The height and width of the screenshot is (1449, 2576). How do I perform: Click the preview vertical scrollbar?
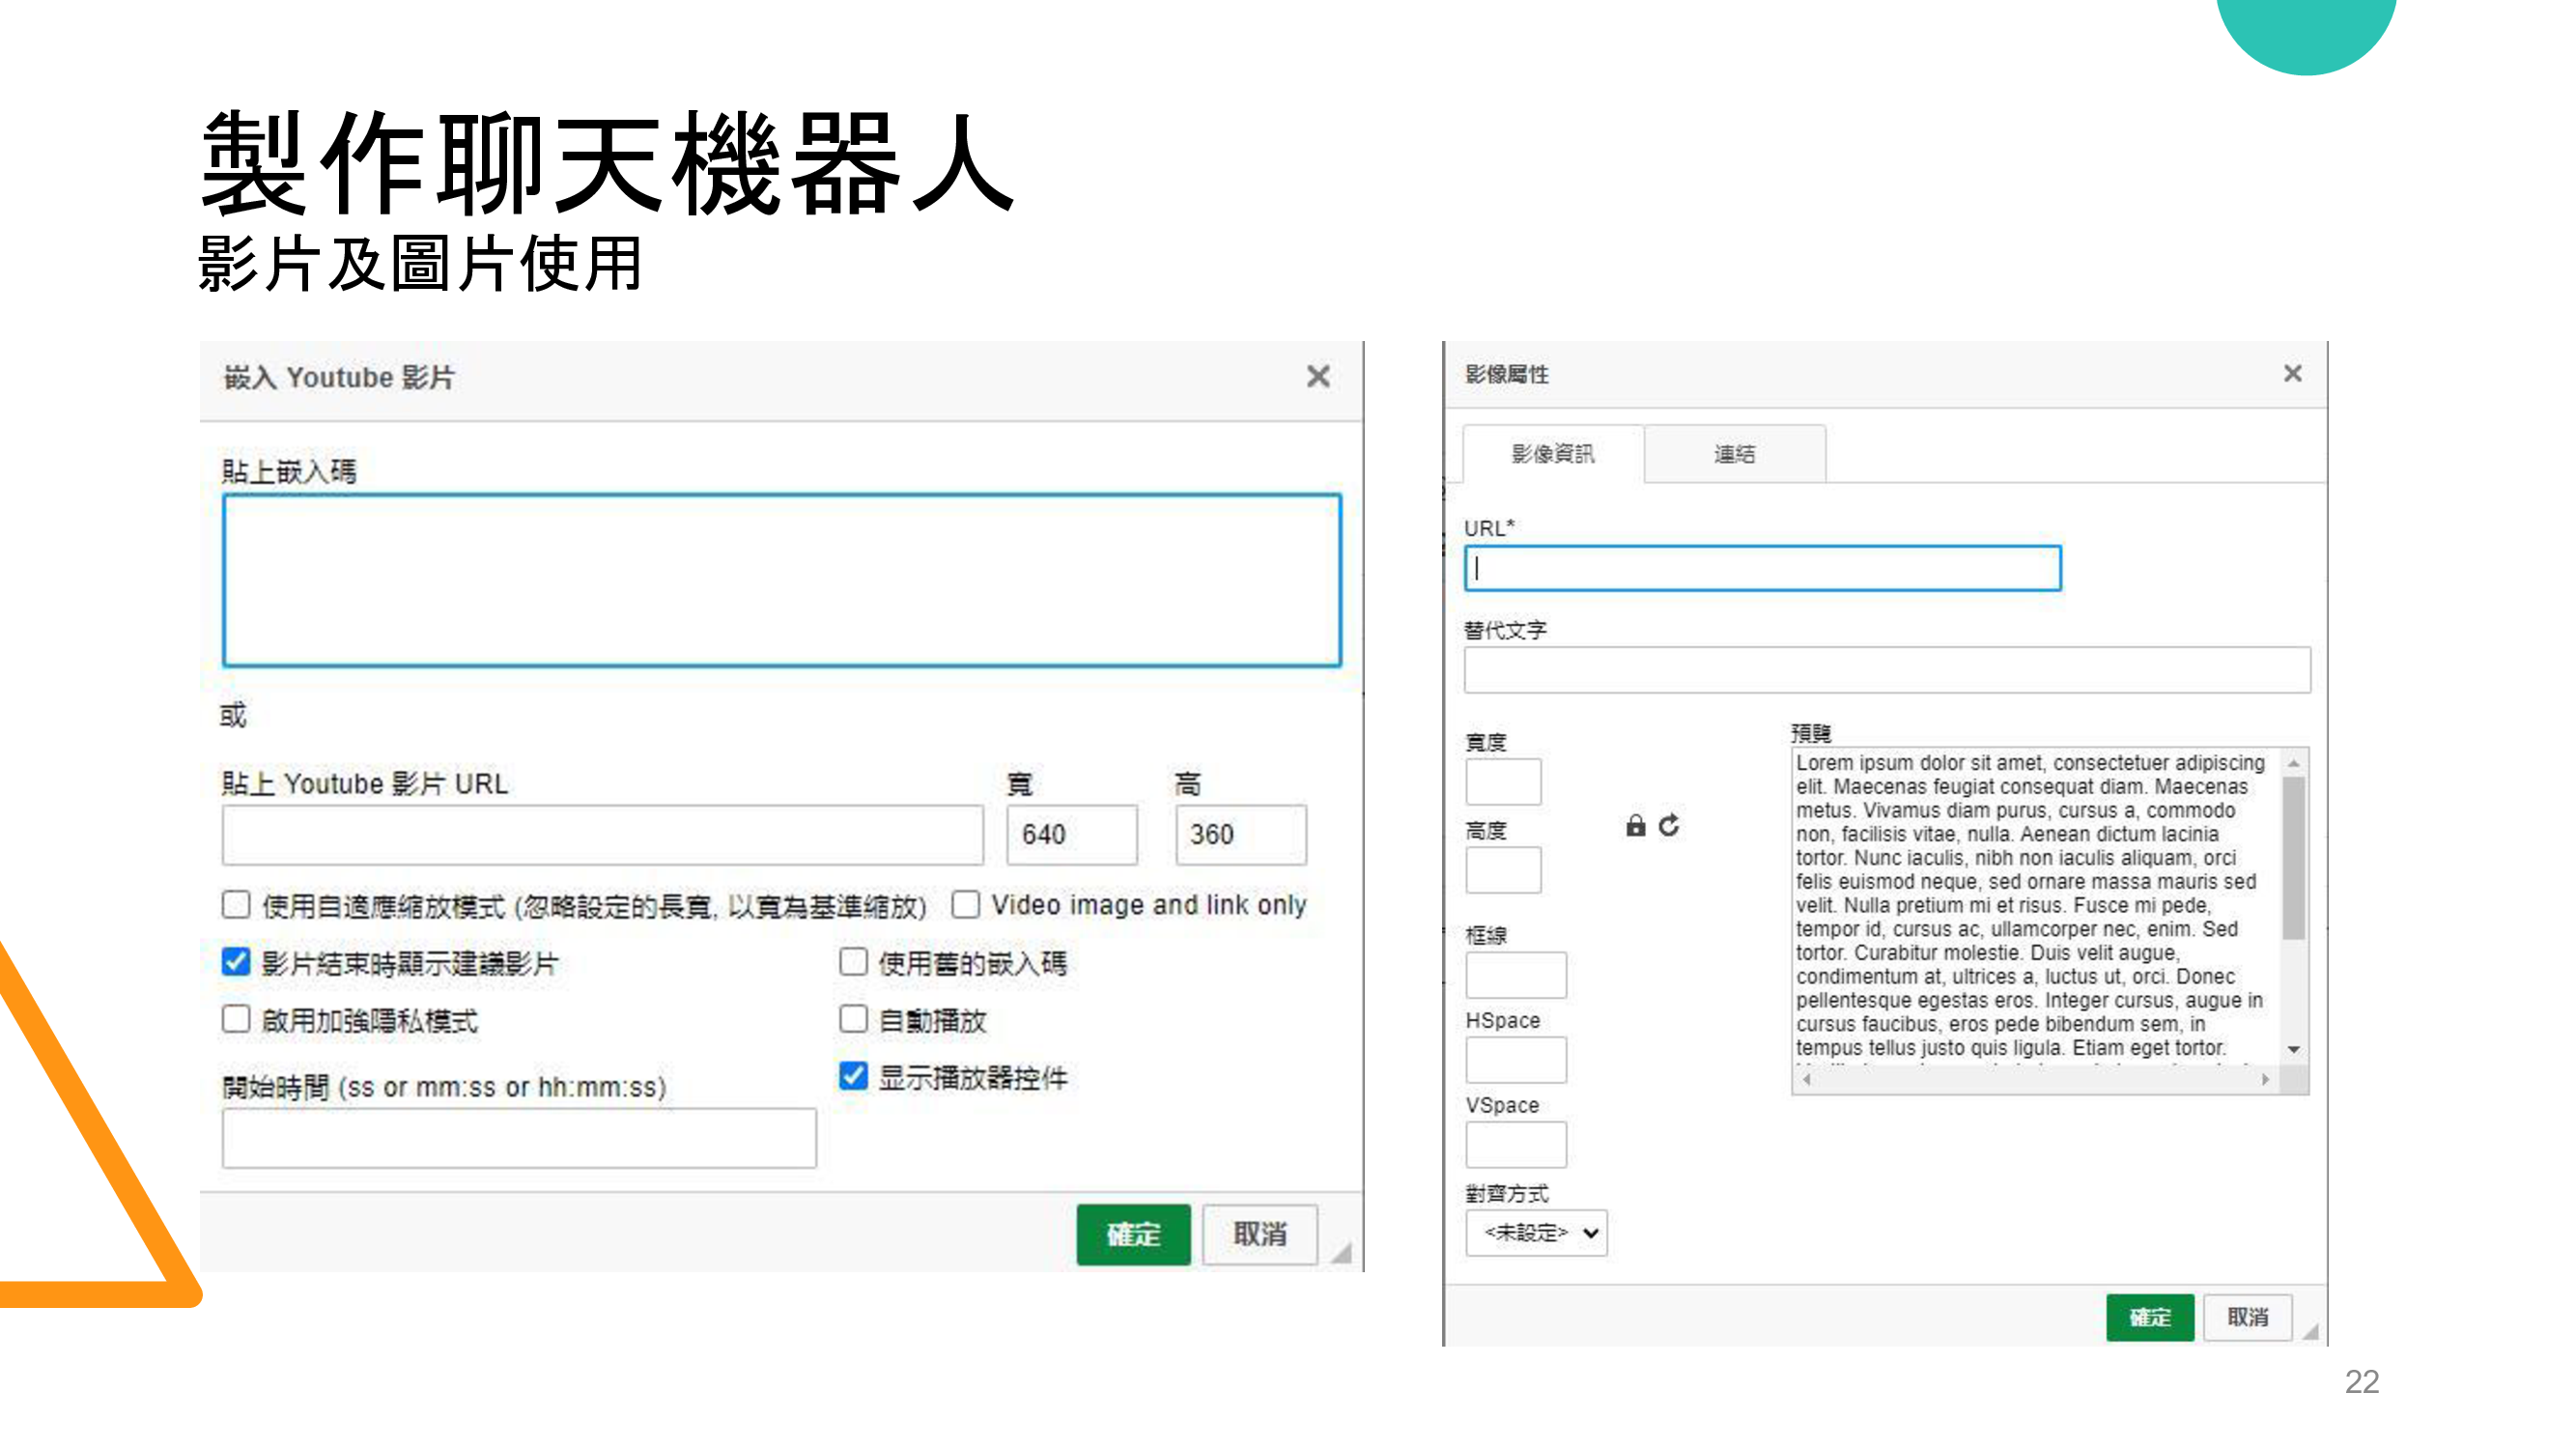pyautogui.click(x=2294, y=860)
